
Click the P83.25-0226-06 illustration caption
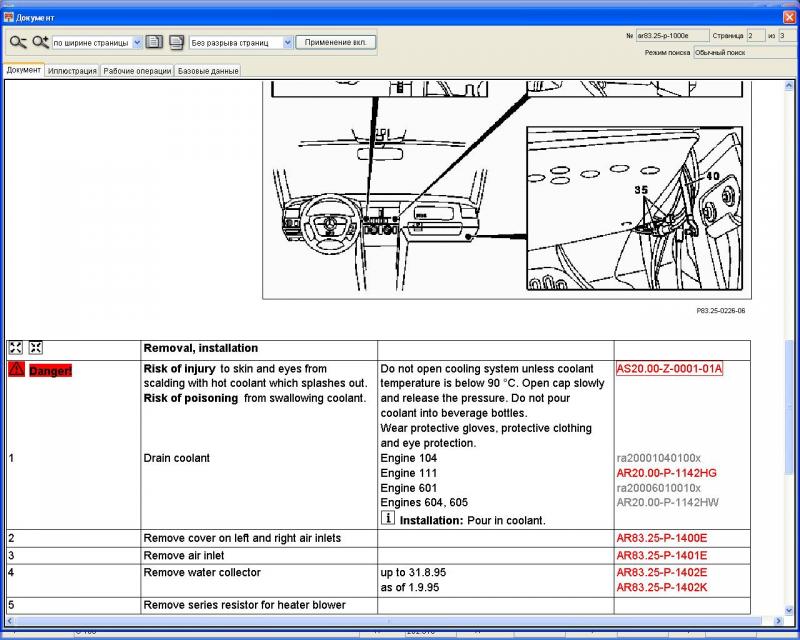click(x=720, y=310)
